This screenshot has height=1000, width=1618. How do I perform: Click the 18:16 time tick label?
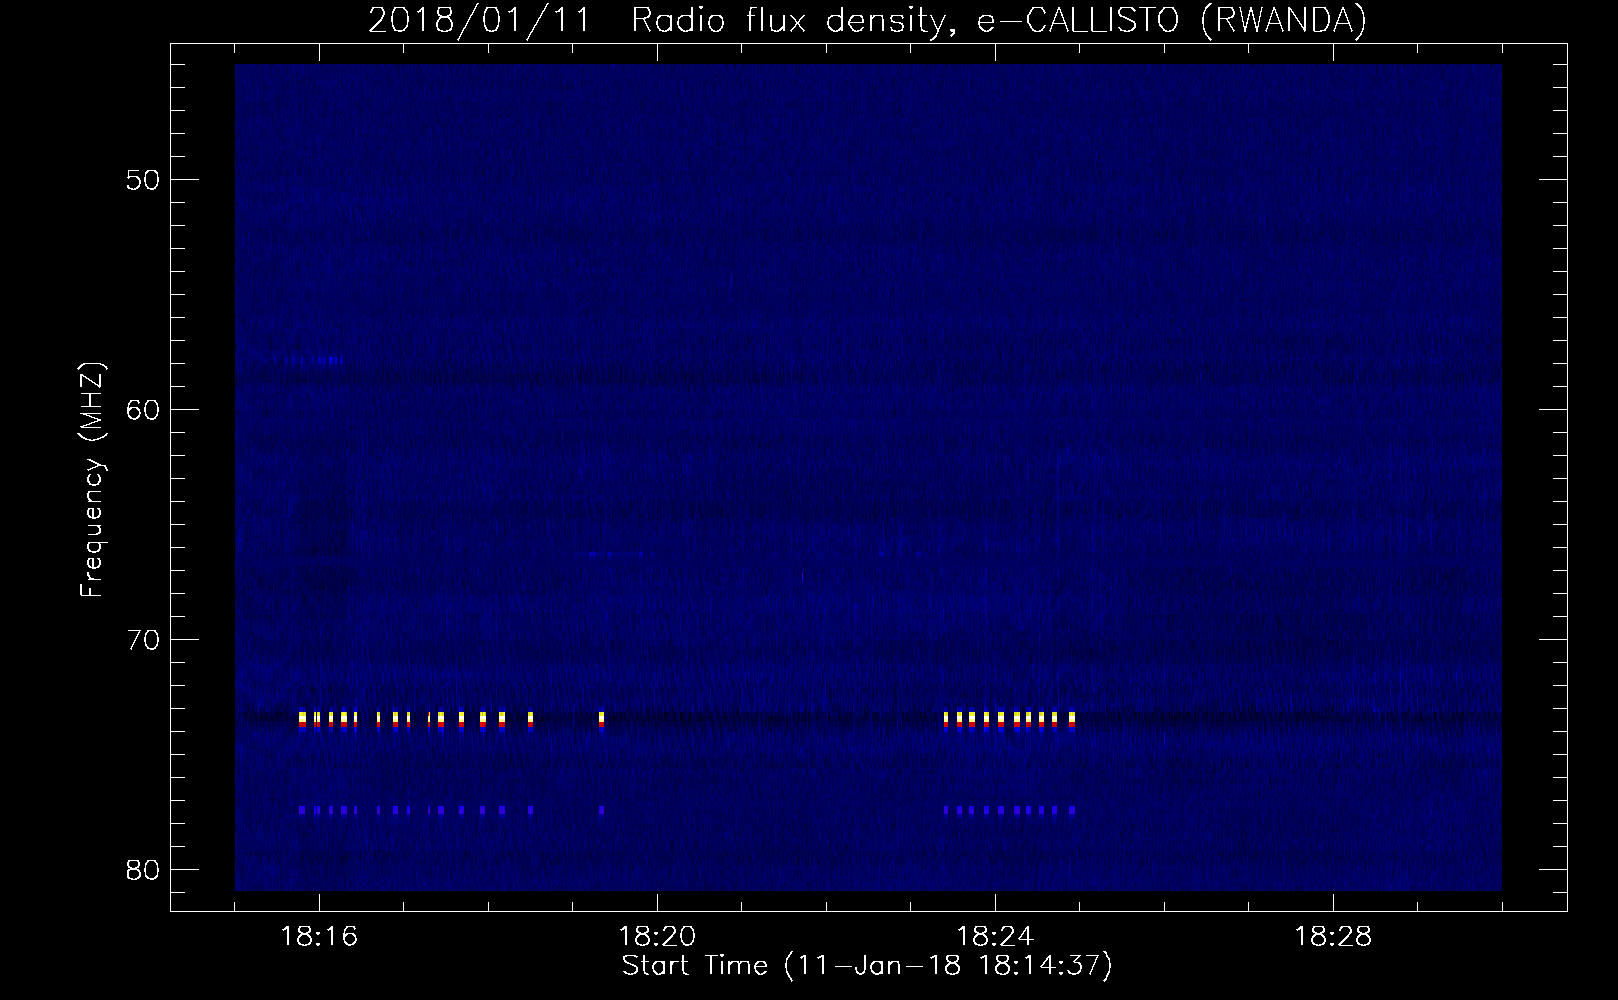click(319, 937)
